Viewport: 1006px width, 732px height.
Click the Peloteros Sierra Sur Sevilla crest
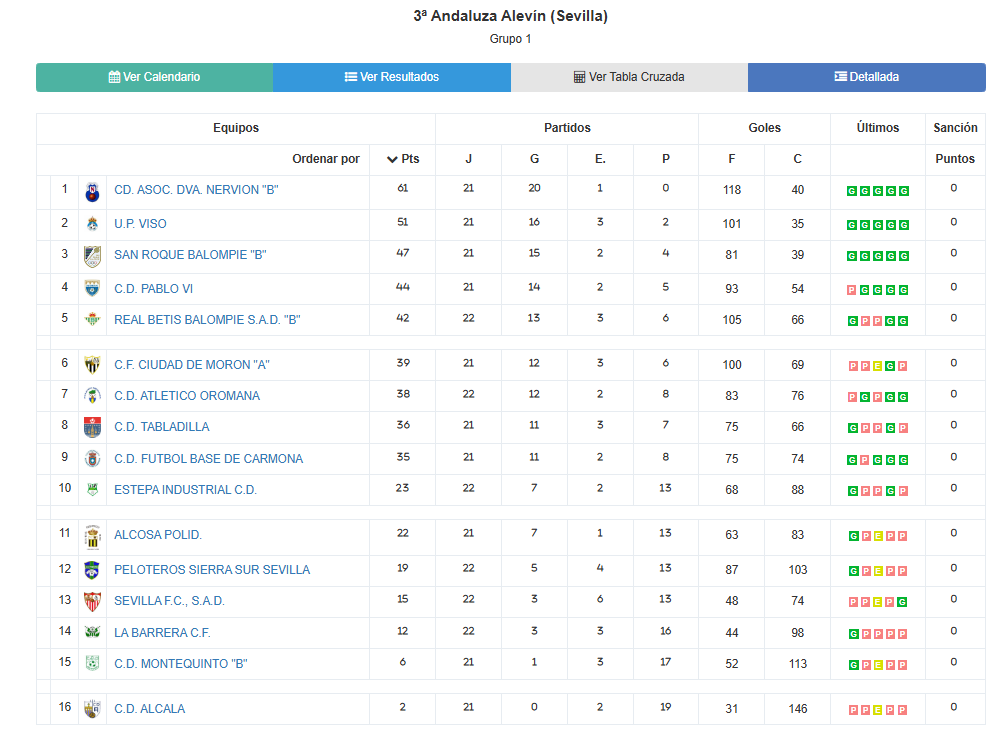coord(92,570)
